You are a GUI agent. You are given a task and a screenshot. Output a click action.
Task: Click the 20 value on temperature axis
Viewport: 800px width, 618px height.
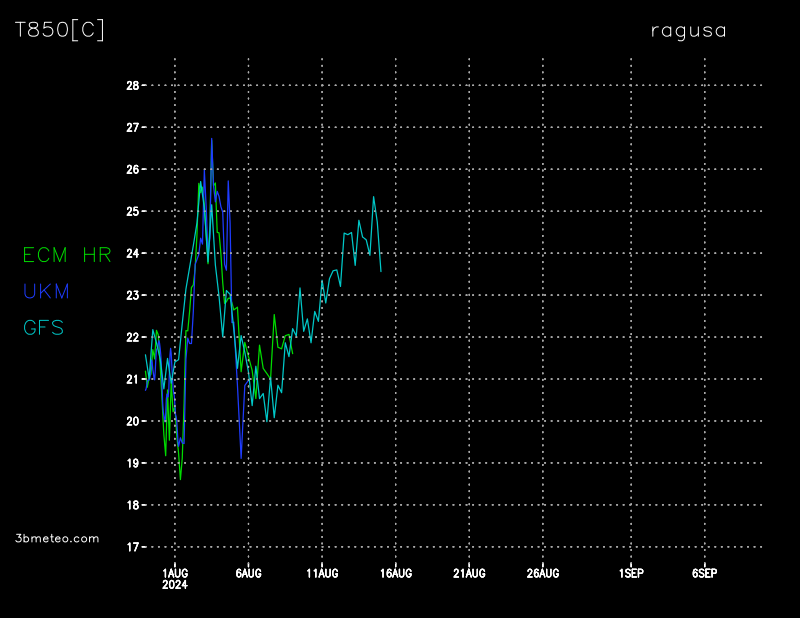coord(132,421)
